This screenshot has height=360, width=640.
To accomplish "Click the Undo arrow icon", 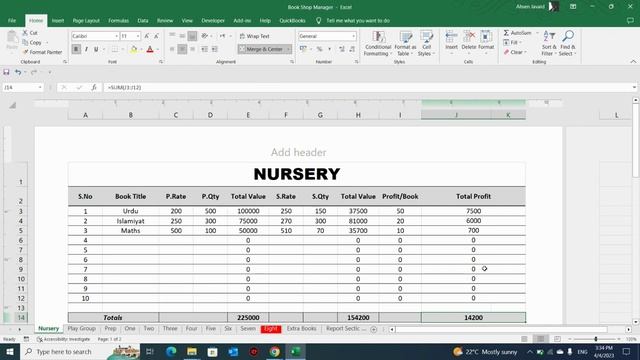I will coord(18,72).
